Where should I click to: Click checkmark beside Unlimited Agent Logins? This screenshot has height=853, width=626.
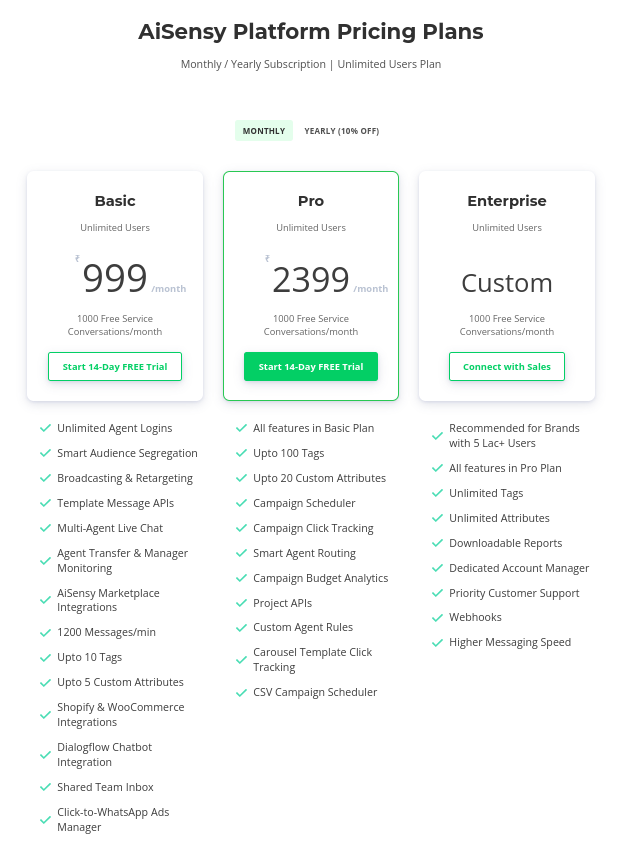(45, 427)
